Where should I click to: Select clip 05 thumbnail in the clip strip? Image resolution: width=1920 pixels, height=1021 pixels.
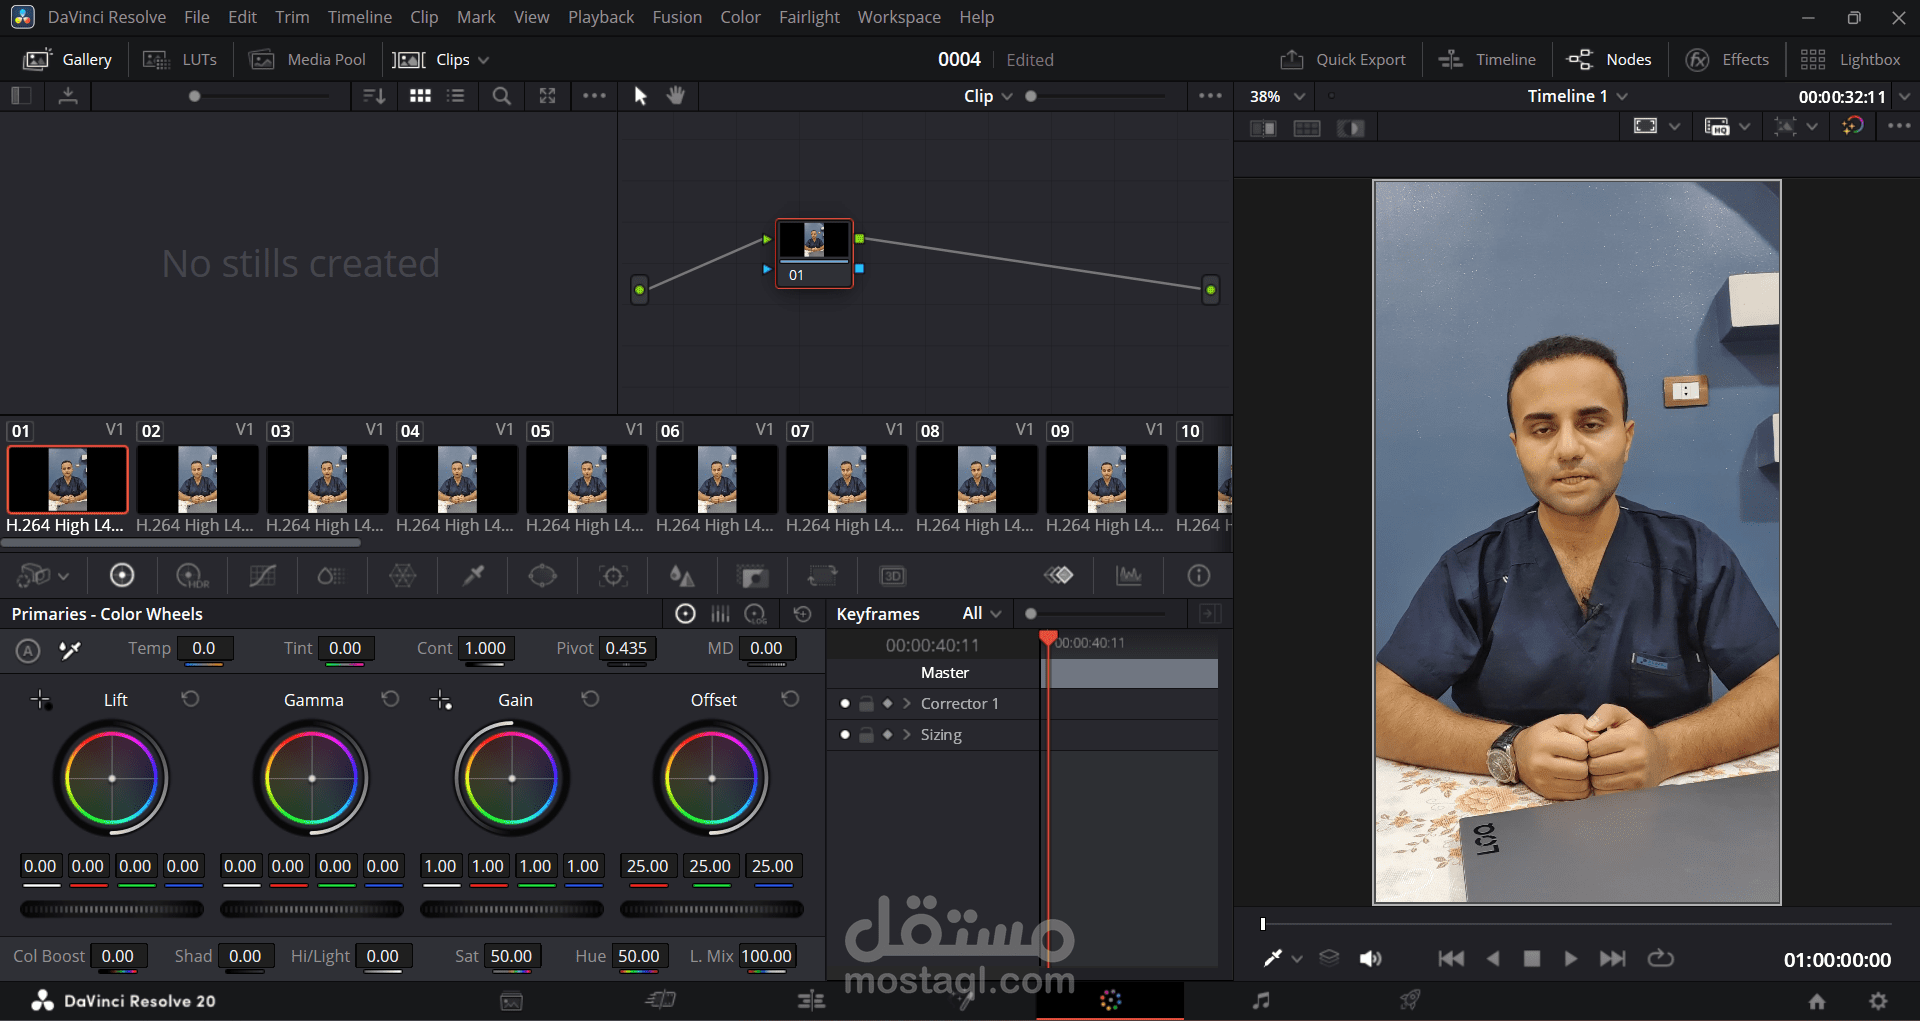point(587,479)
